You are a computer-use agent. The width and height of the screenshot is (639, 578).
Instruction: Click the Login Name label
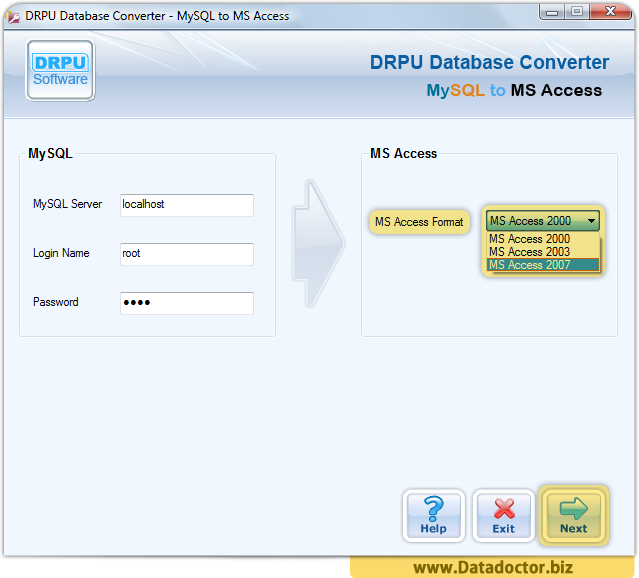coord(61,253)
